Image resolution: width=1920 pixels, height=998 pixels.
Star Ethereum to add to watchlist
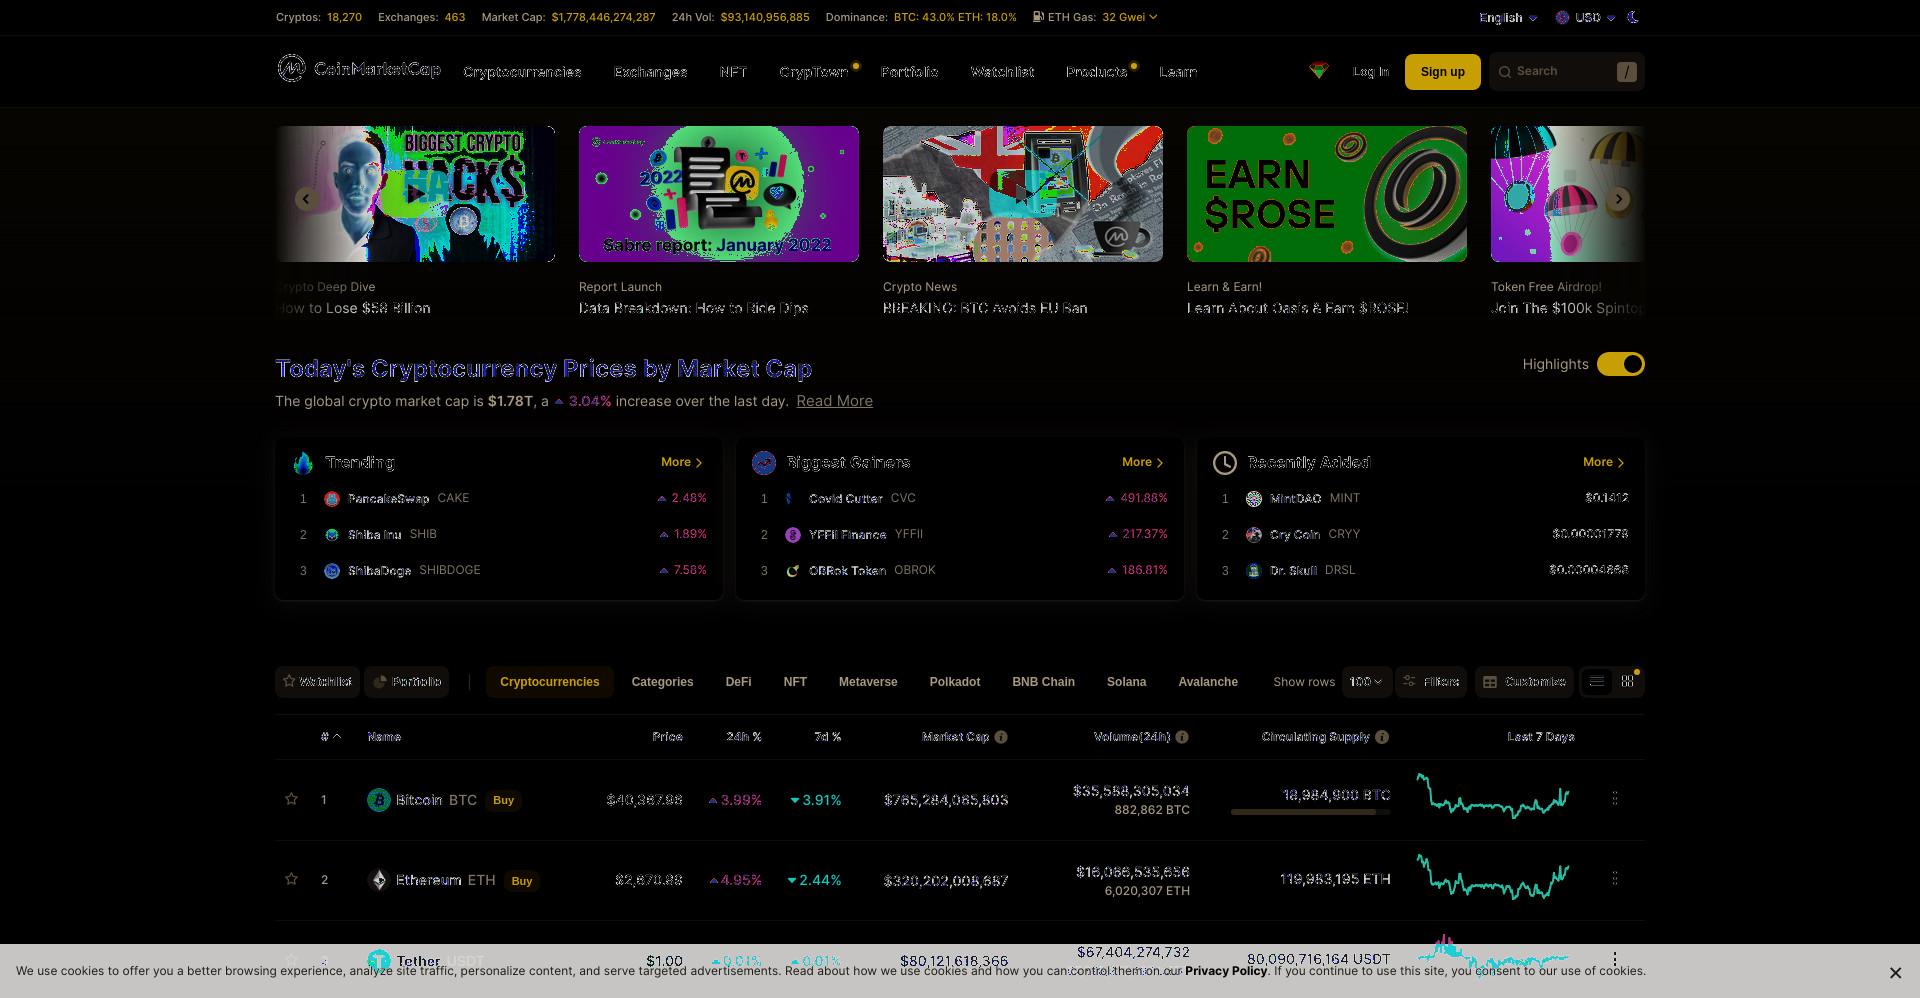291,879
